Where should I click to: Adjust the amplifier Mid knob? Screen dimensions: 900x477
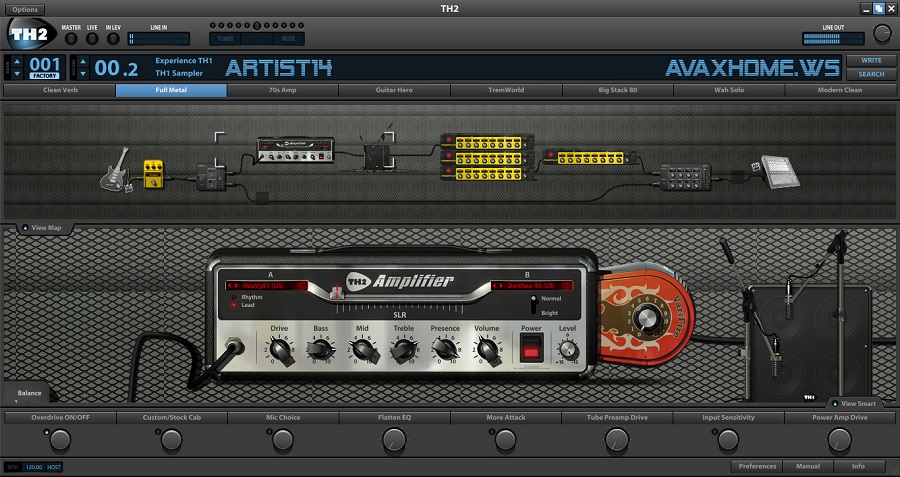(363, 350)
